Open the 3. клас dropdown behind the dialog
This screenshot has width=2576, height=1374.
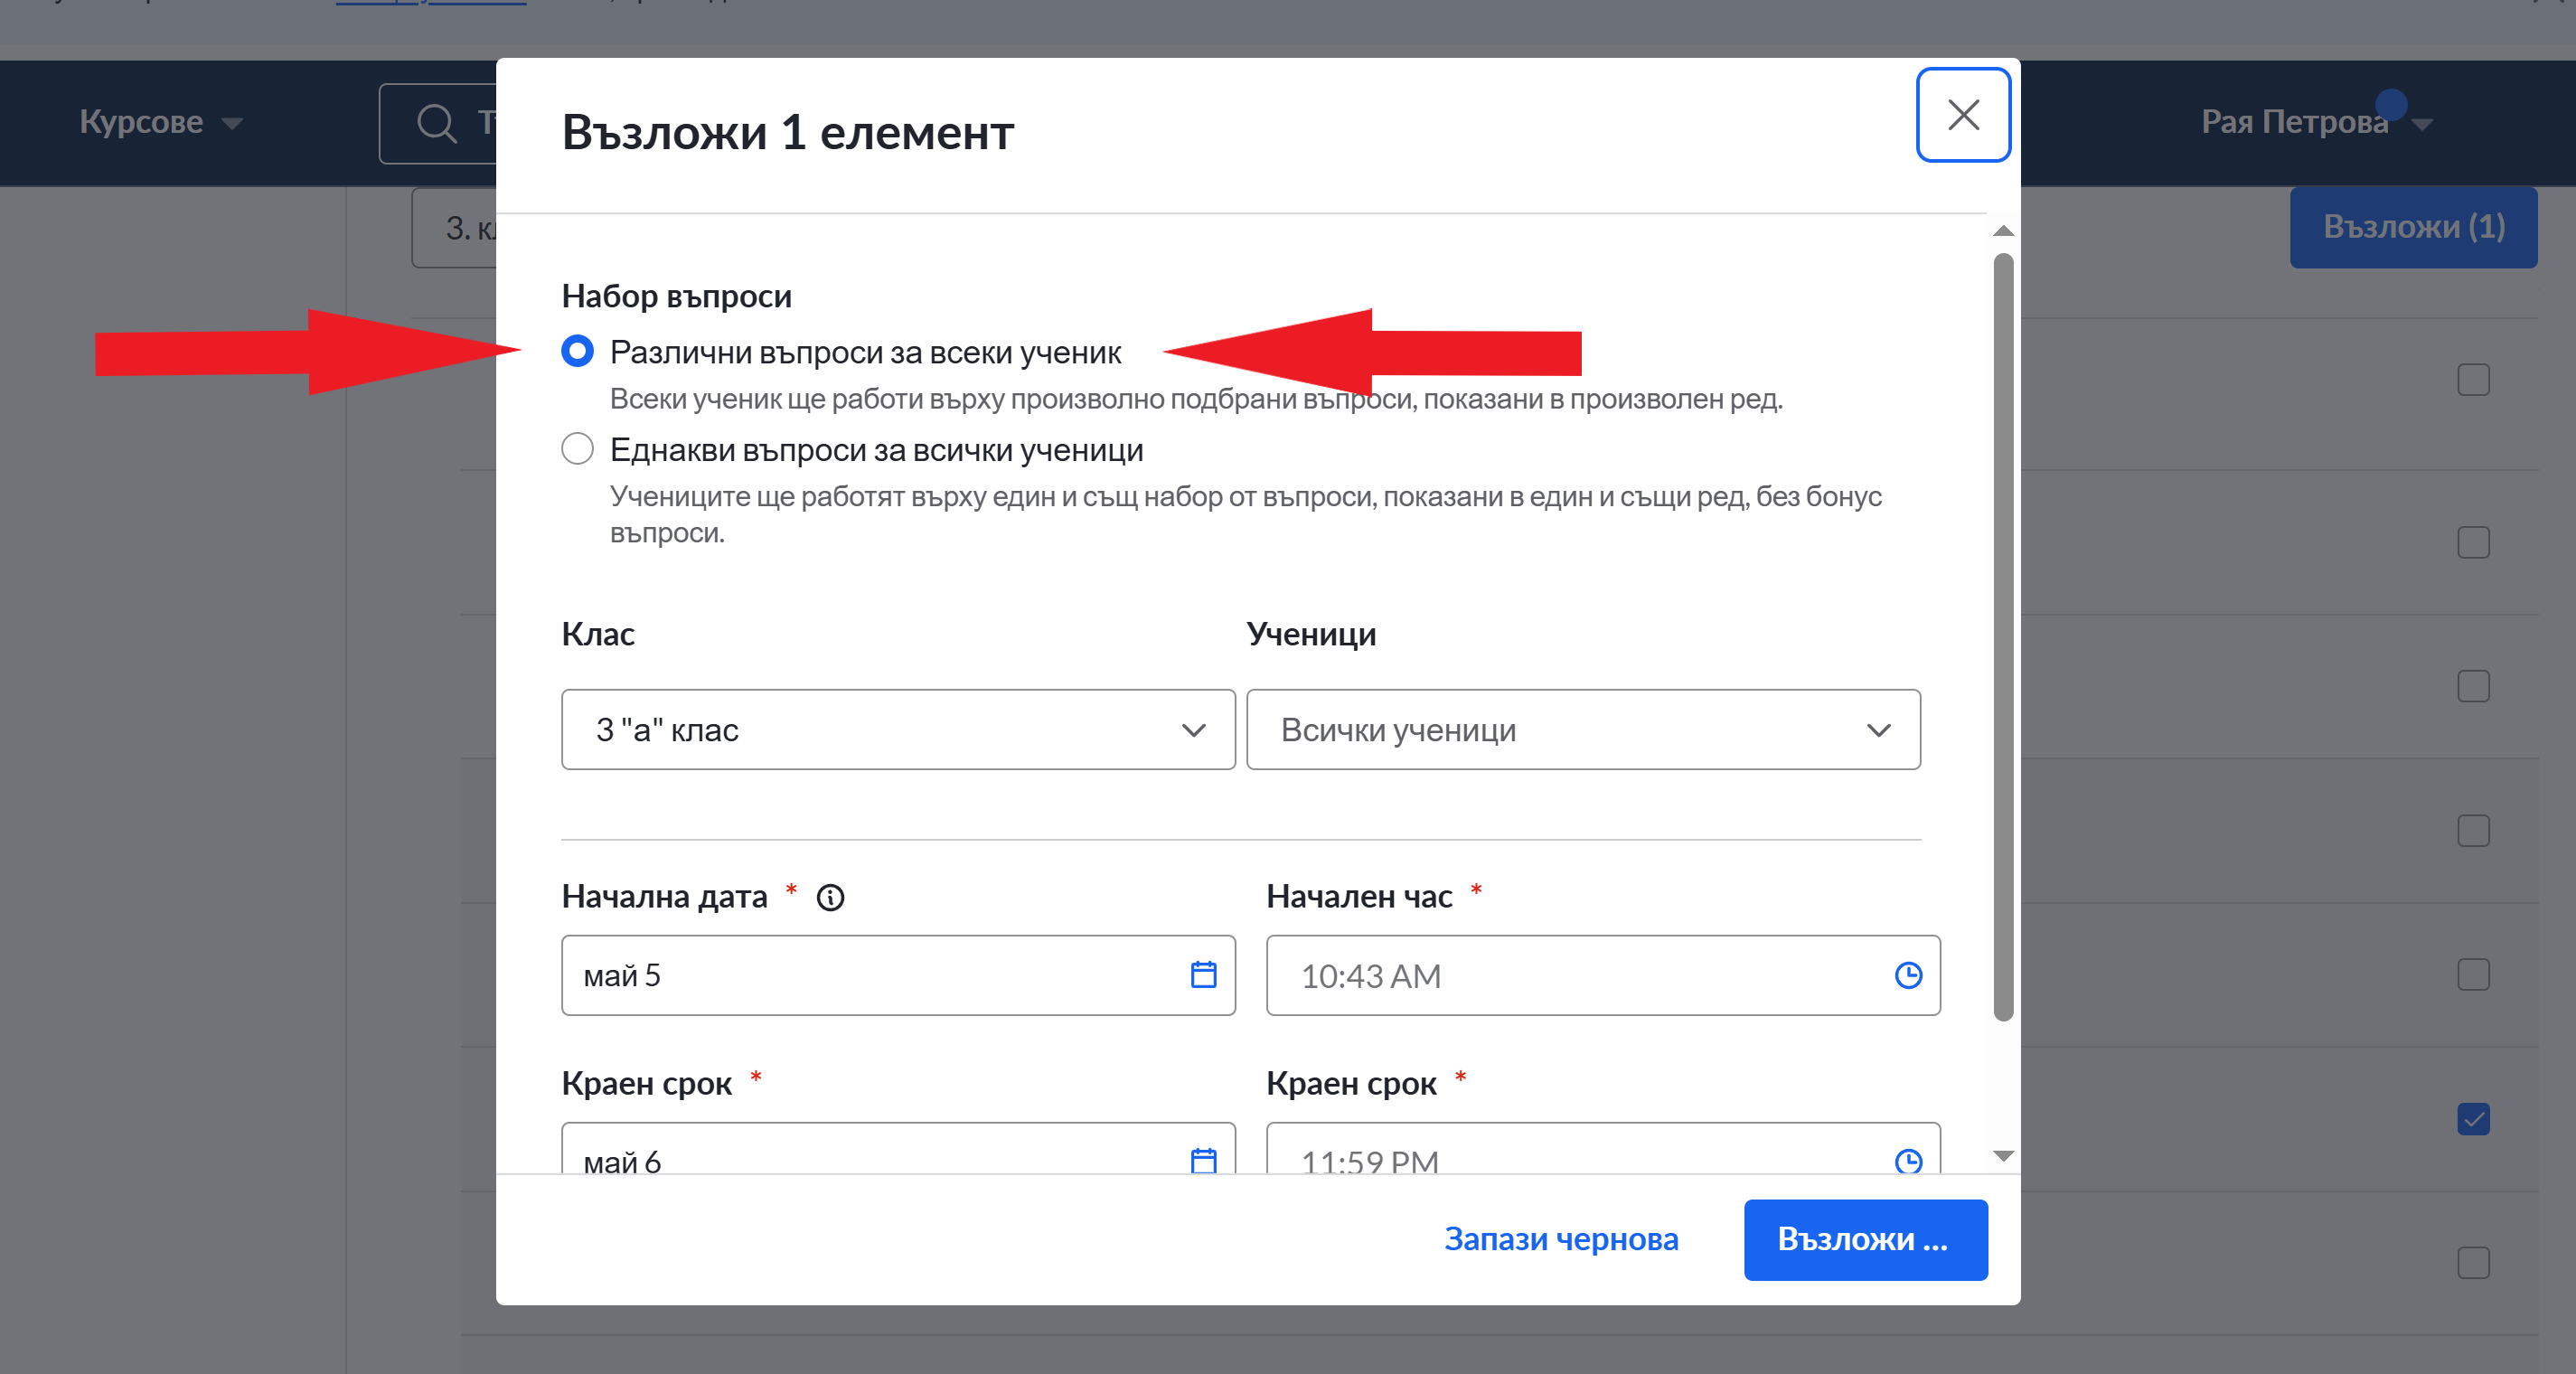455,228
